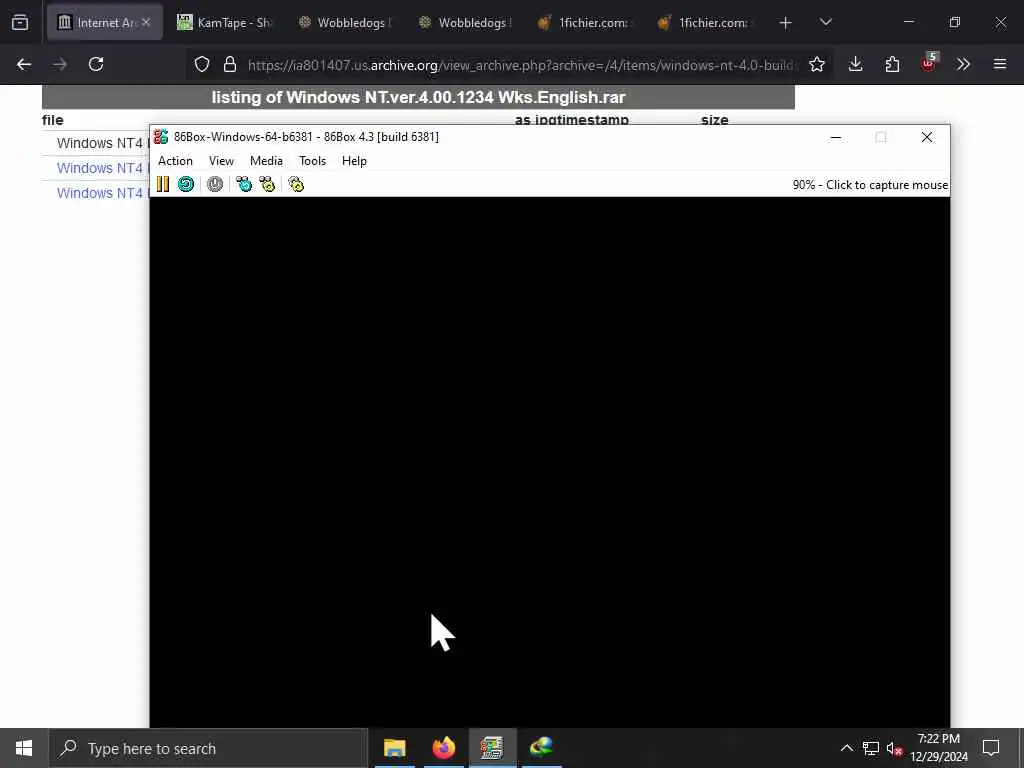Image resolution: width=1024 pixels, height=768 pixels.
Task: Open File Explorer from the taskbar
Action: pos(394,748)
